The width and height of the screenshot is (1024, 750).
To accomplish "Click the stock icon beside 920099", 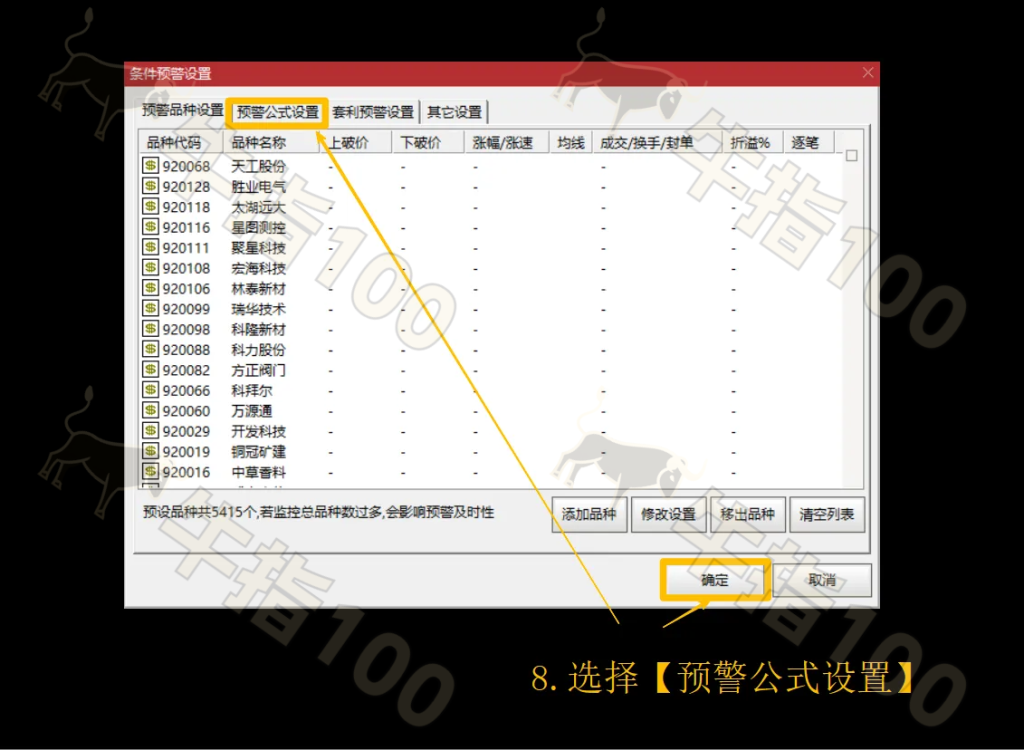I will point(150,308).
